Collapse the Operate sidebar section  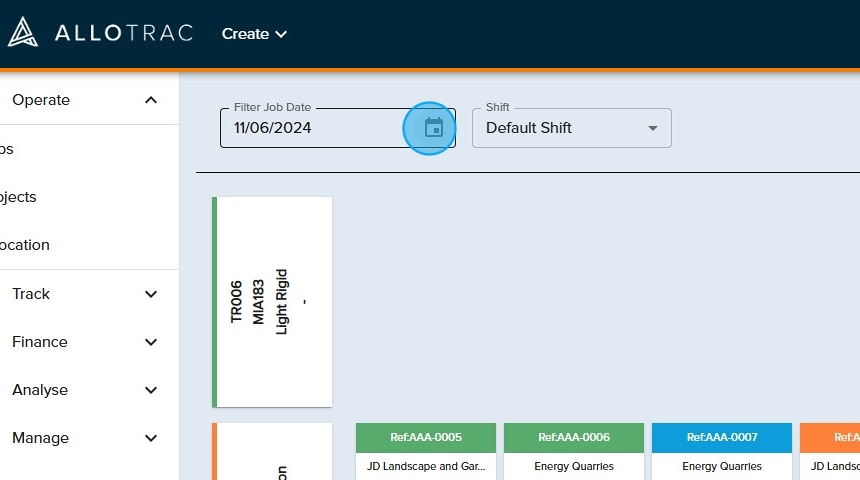point(150,100)
